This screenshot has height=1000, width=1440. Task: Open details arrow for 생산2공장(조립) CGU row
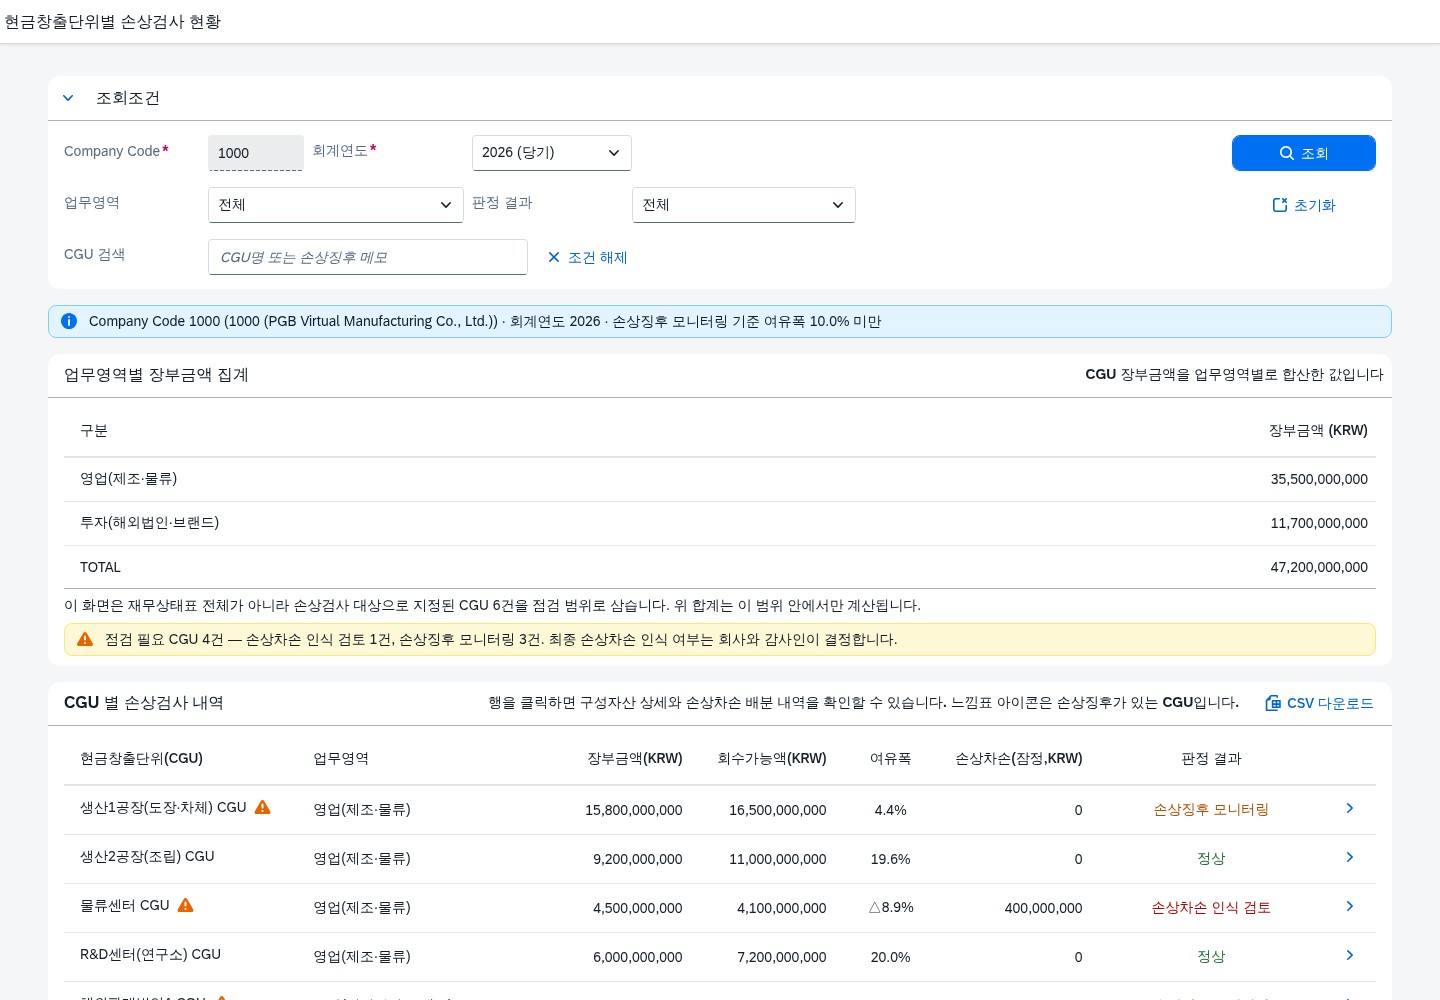(1350, 857)
